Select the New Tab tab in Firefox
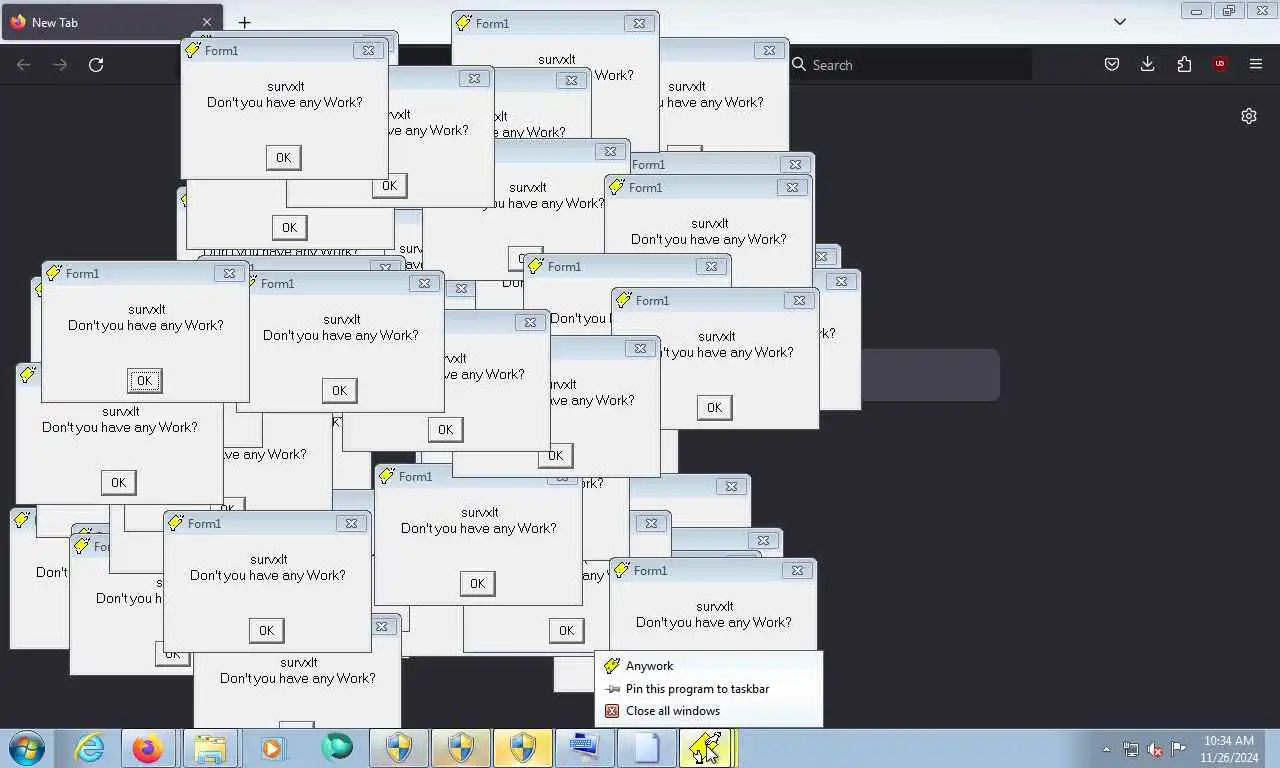 tap(112, 22)
